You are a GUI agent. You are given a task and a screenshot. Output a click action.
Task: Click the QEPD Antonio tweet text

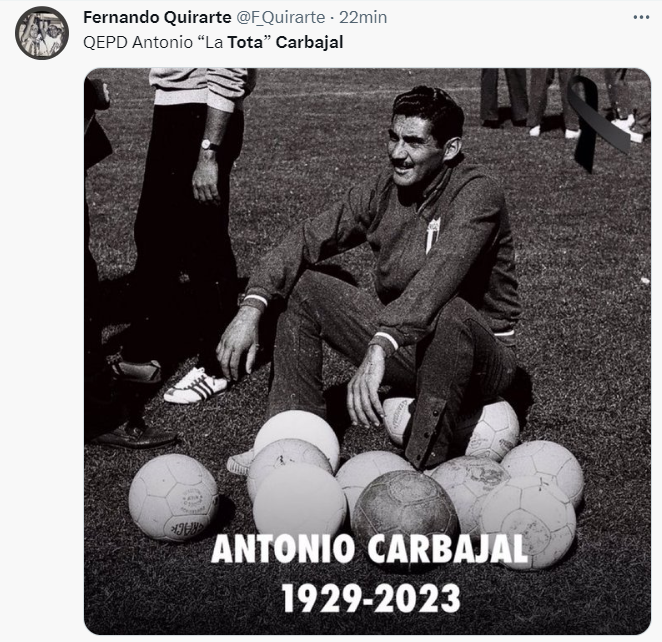(213, 42)
